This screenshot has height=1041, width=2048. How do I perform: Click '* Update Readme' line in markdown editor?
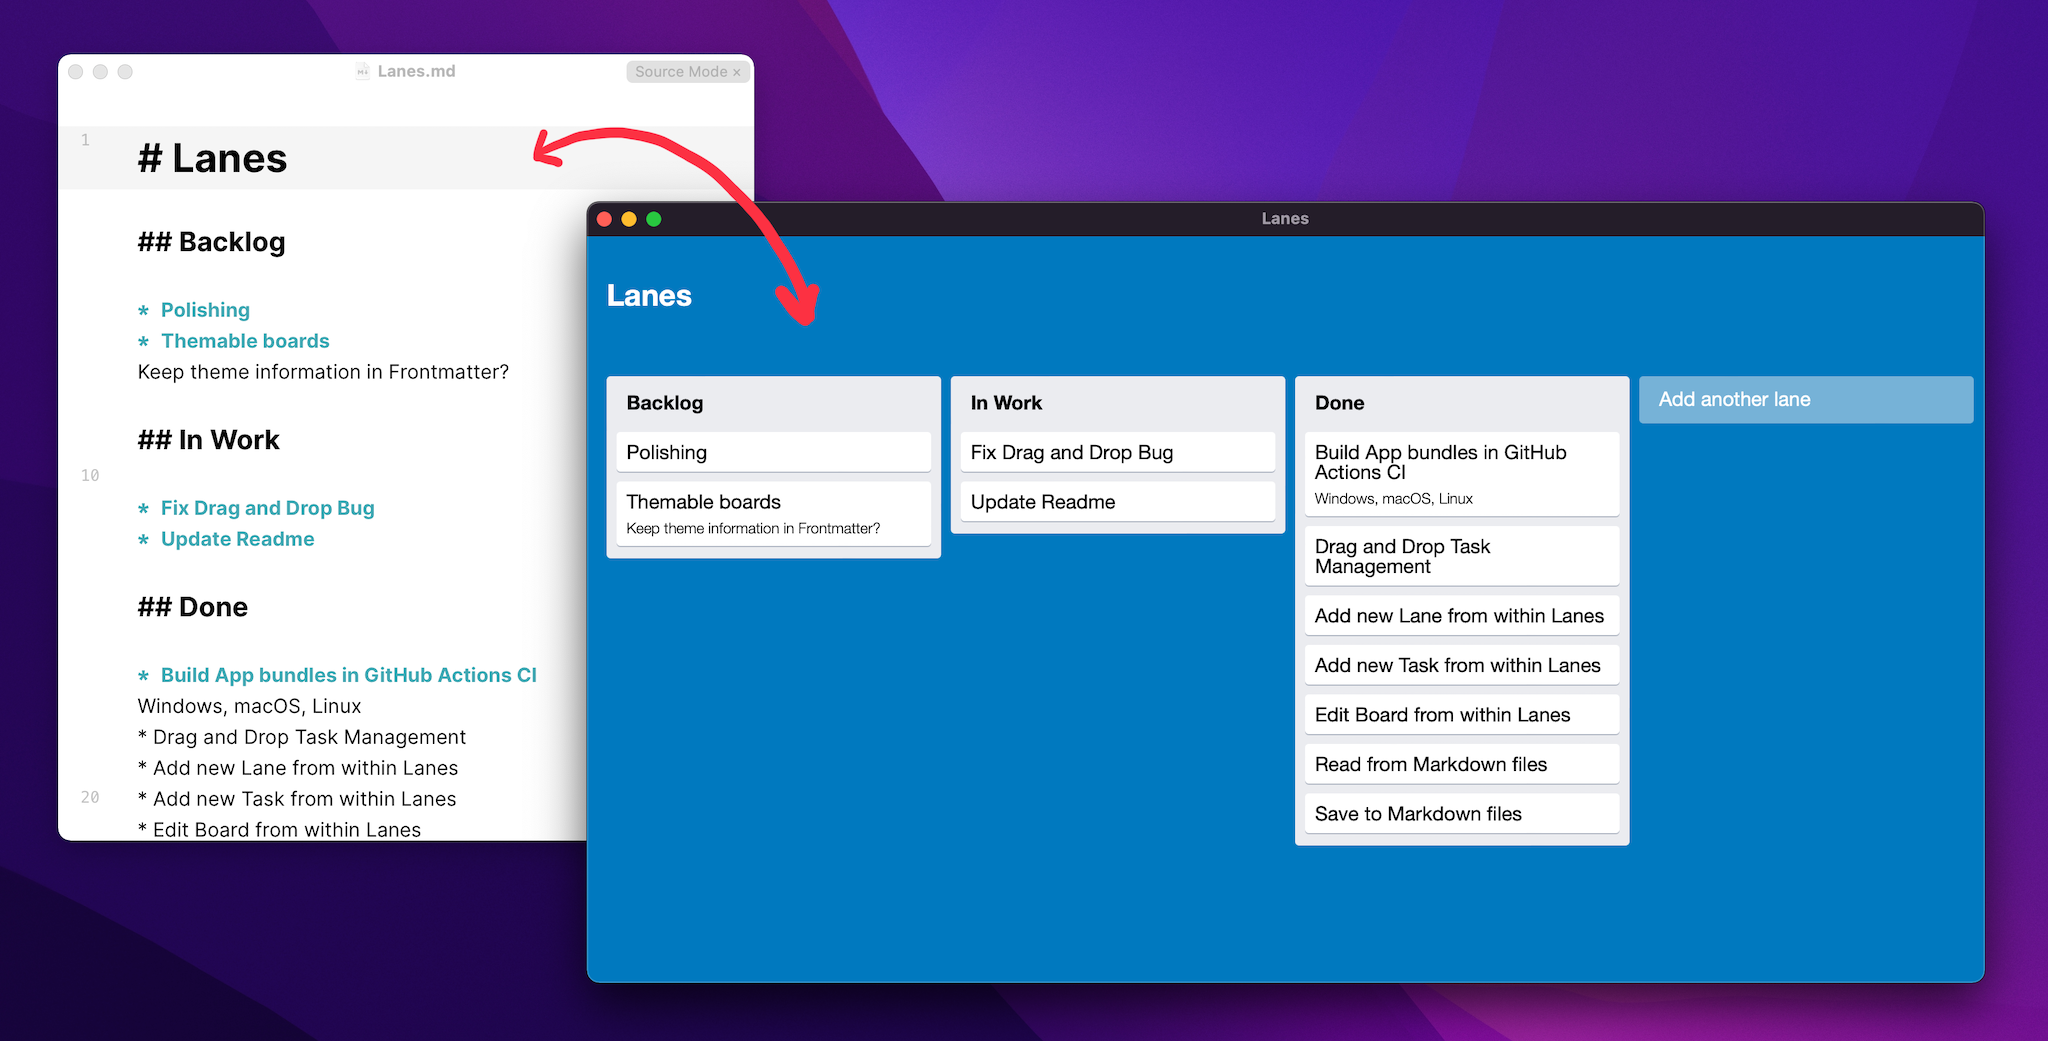226,539
